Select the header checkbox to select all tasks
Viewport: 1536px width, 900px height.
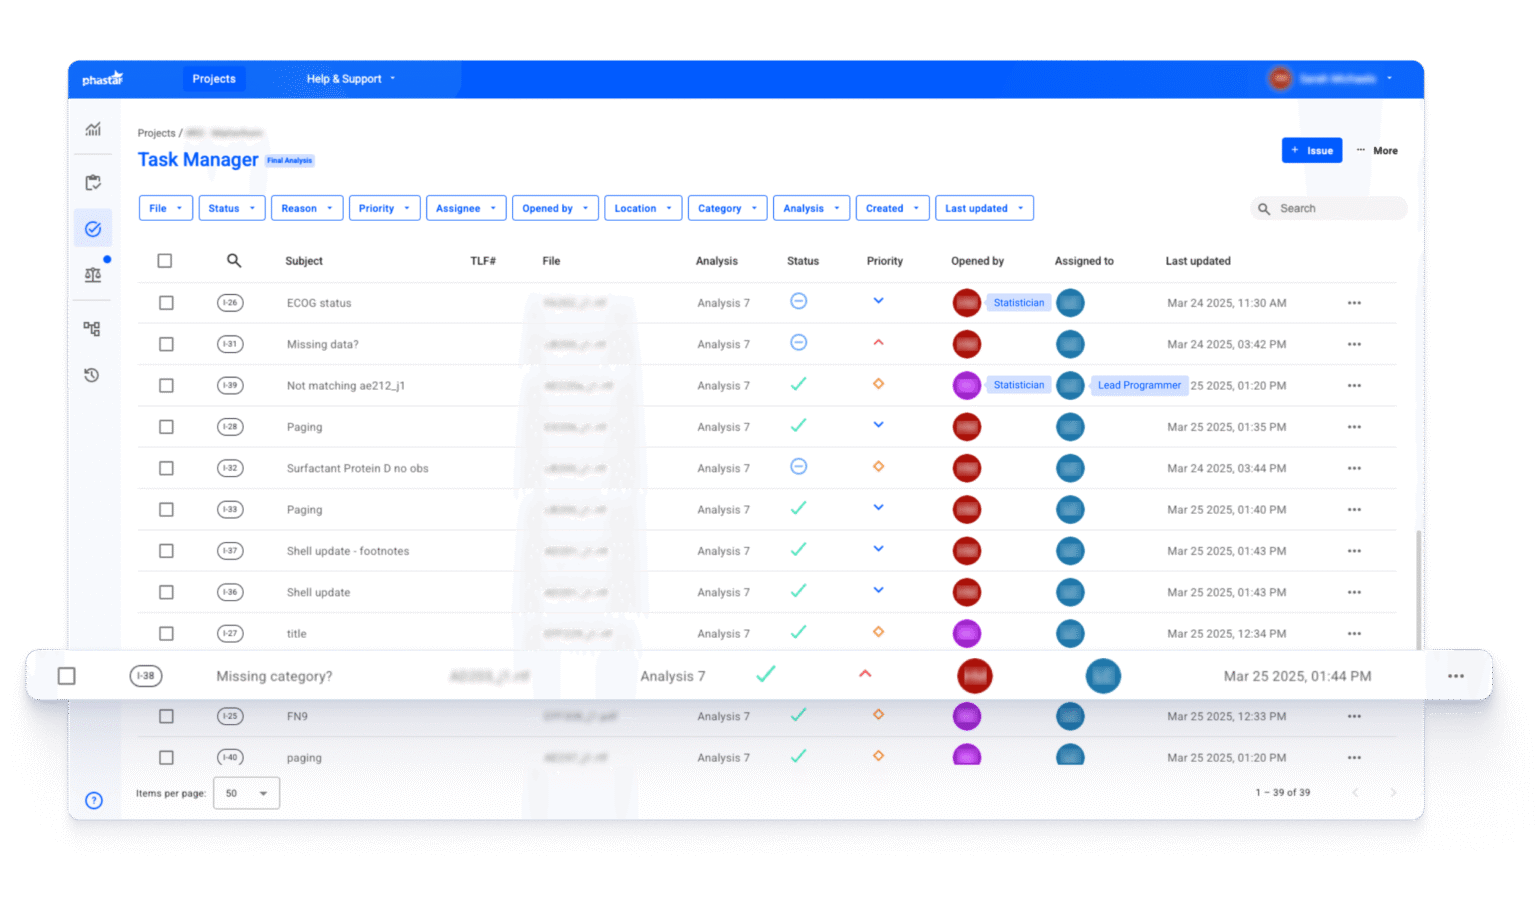[x=165, y=260]
